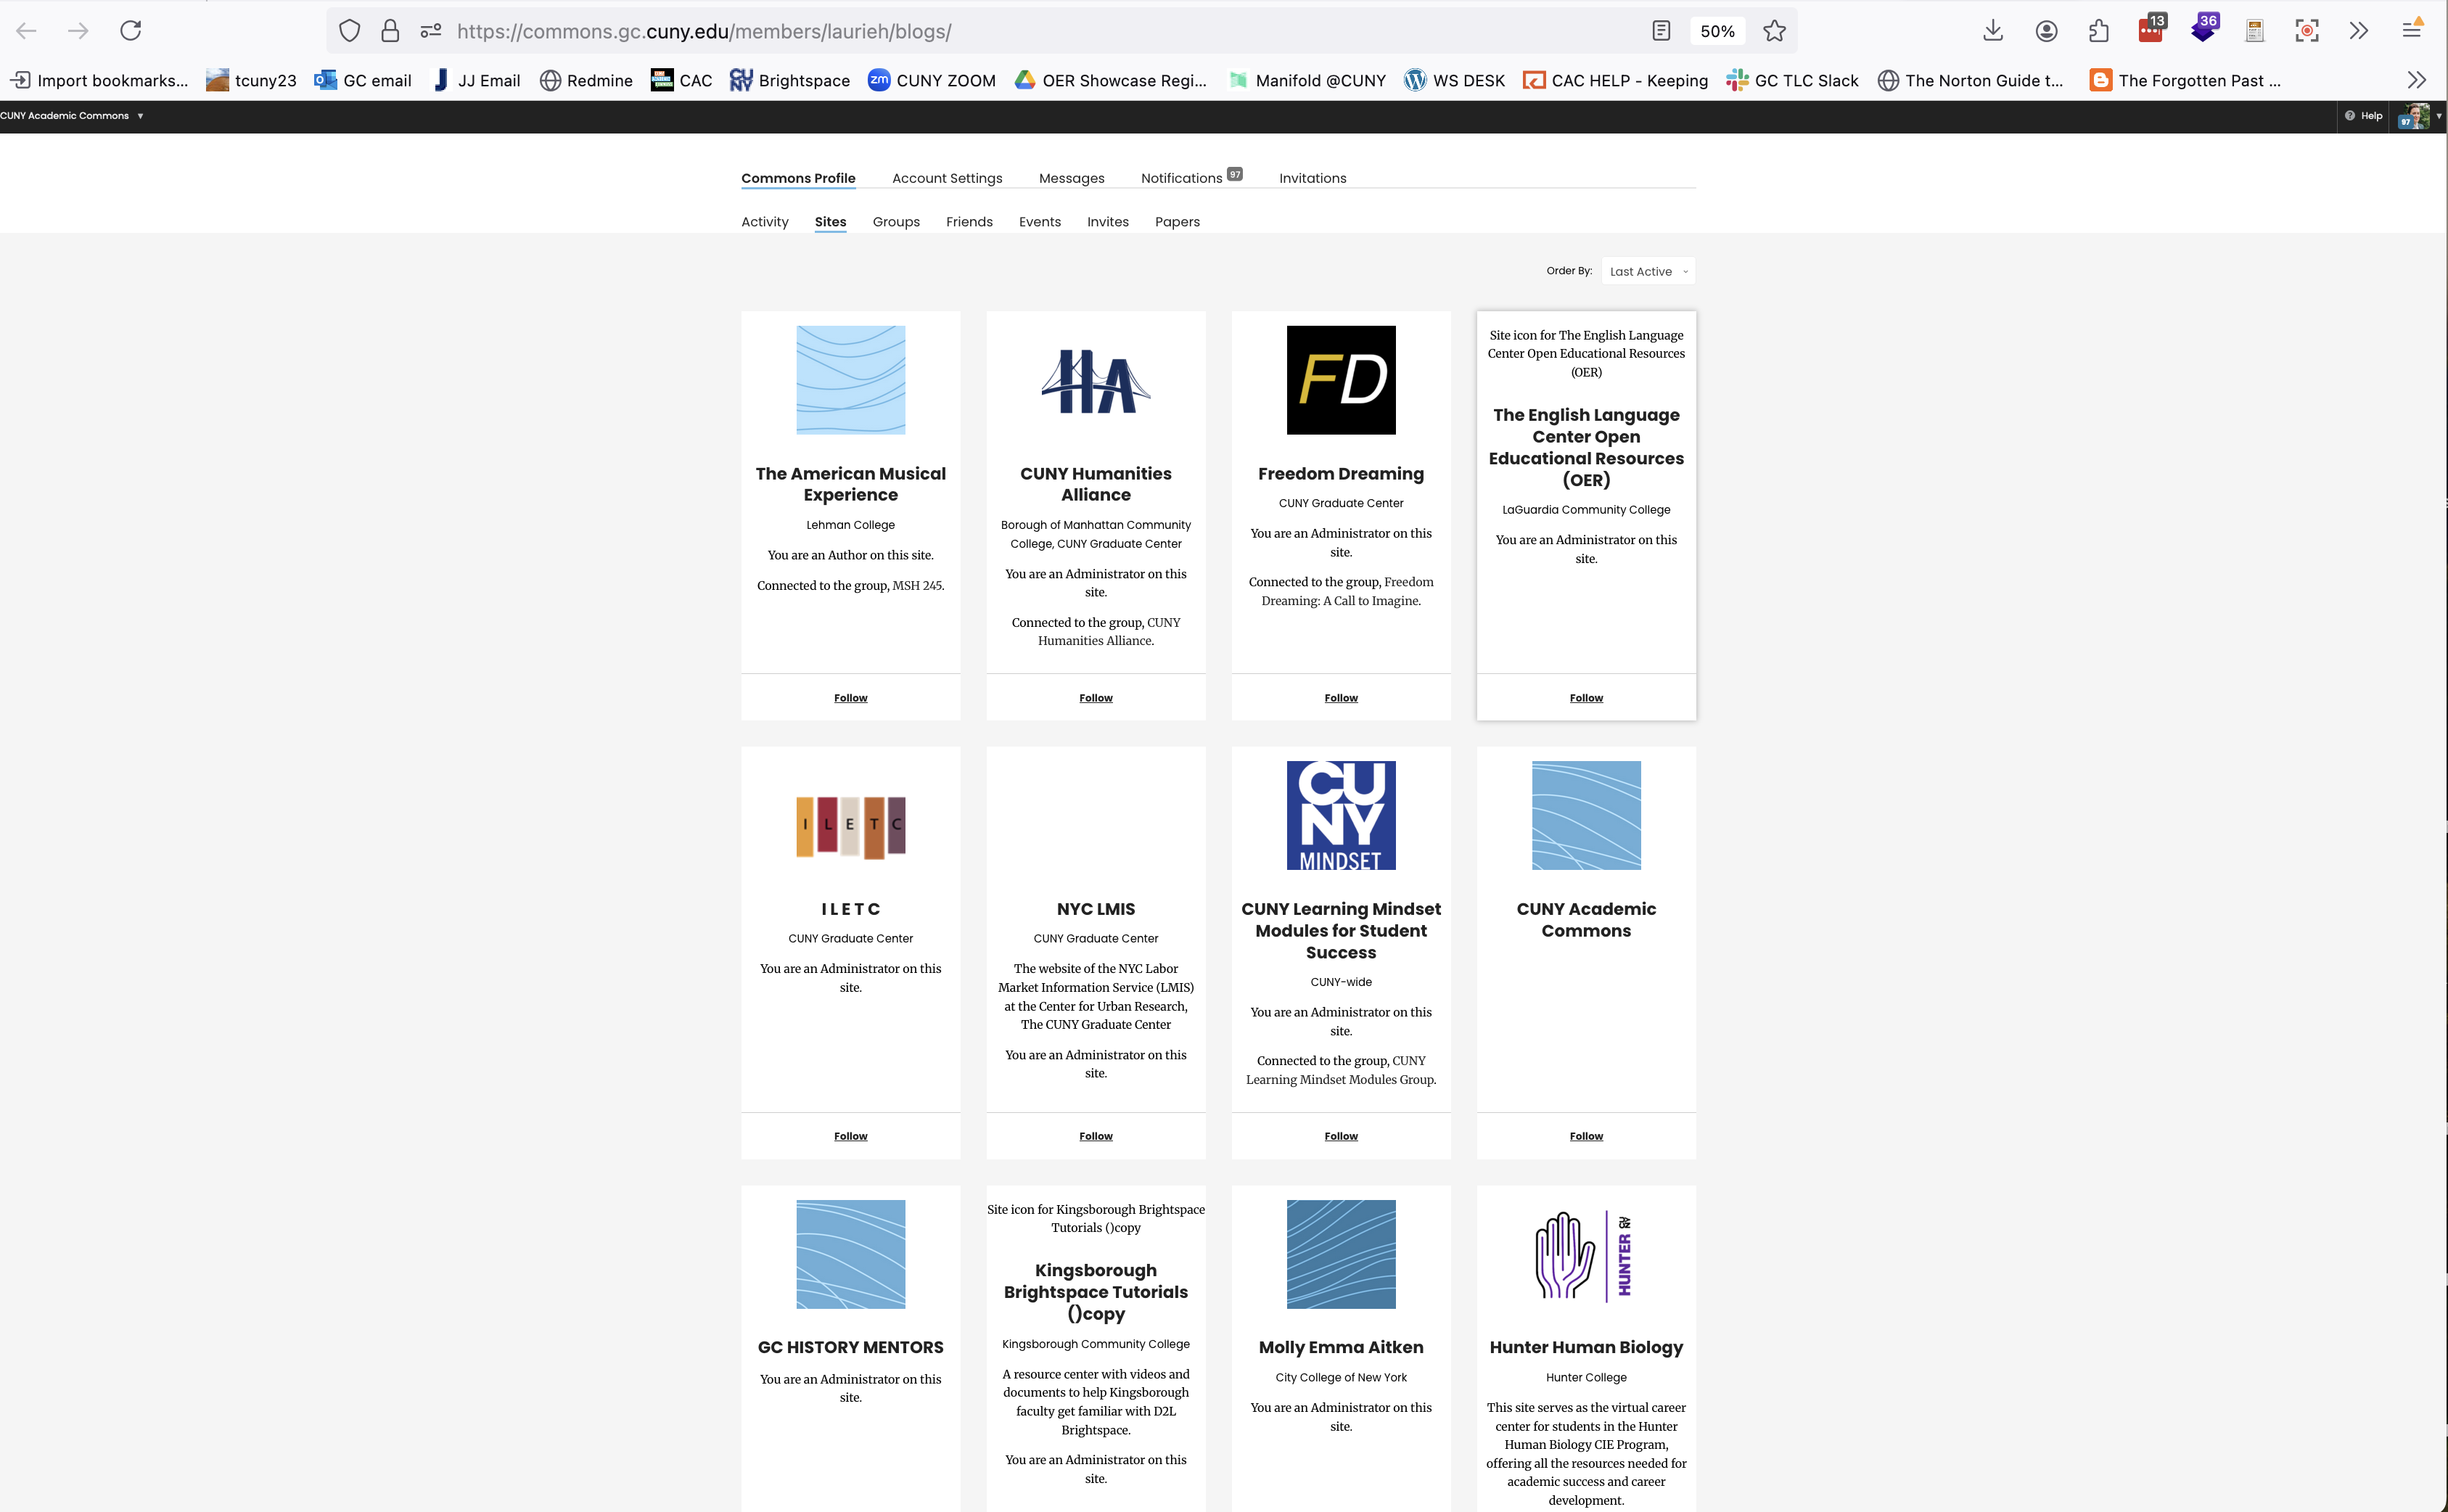The height and width of the screenshot is (1512, 2448).
Task: Show more toolbar tools chevron
Action: (2359, 31)
